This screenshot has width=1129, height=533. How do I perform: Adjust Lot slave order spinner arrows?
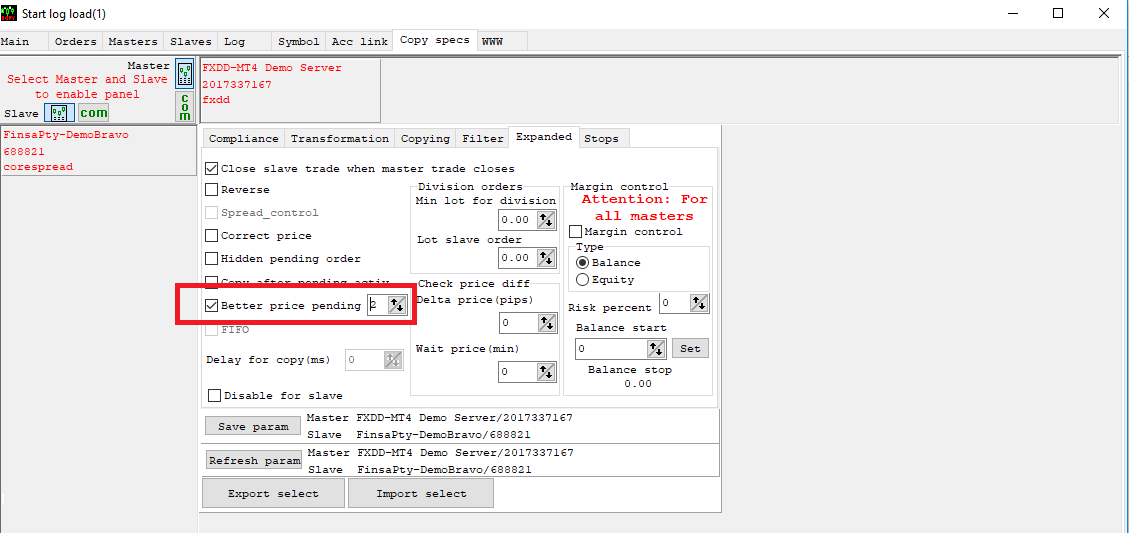pos(546,258)
